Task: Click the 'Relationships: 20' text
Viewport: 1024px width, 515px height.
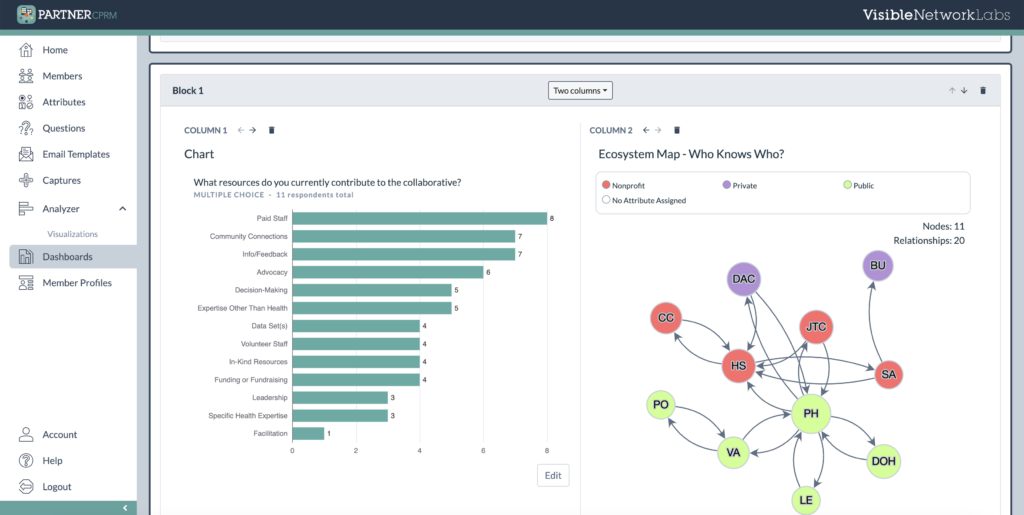Action: pos(929,241)
